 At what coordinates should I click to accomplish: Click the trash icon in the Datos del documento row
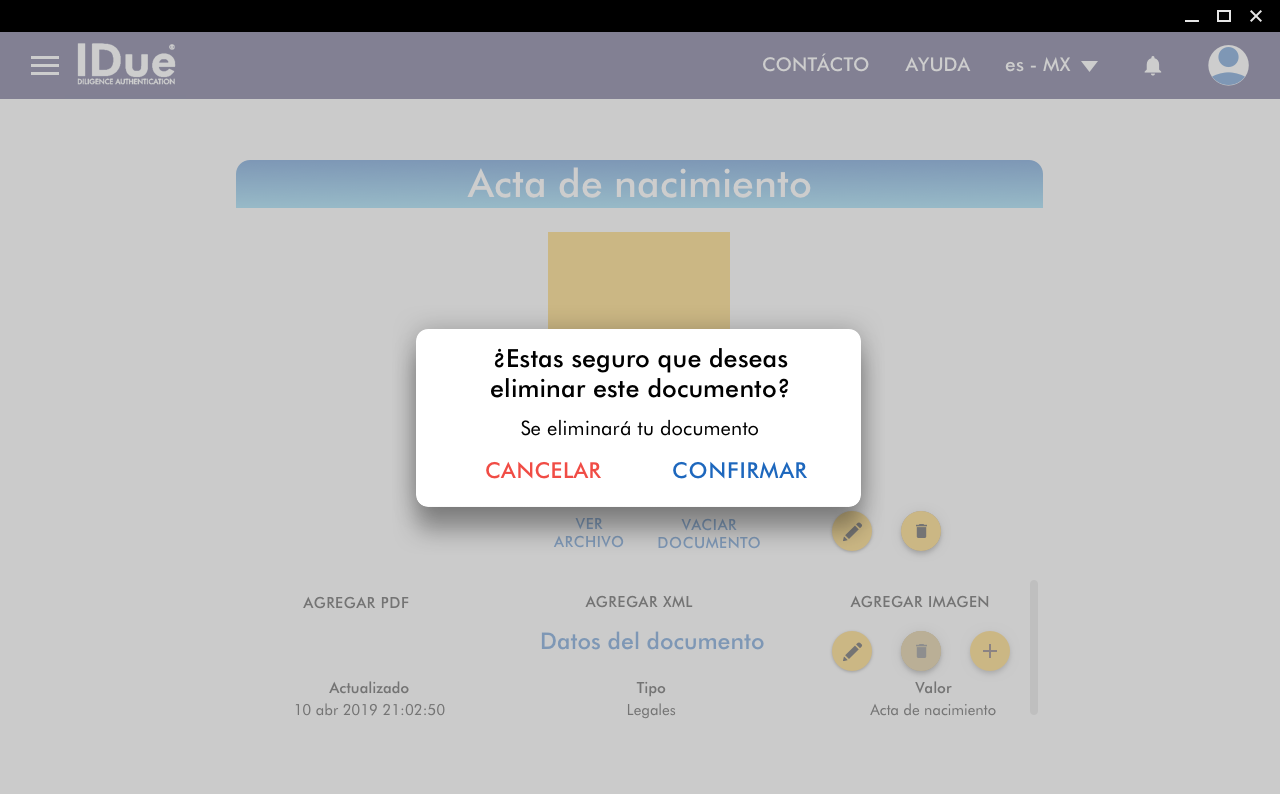920,651
